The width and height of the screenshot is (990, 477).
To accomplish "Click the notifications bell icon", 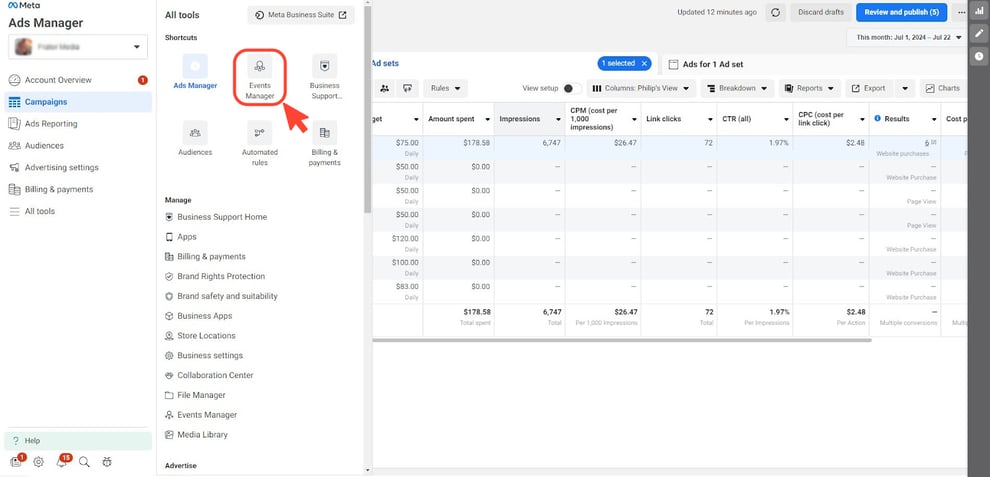I will [x=61, y=462].
